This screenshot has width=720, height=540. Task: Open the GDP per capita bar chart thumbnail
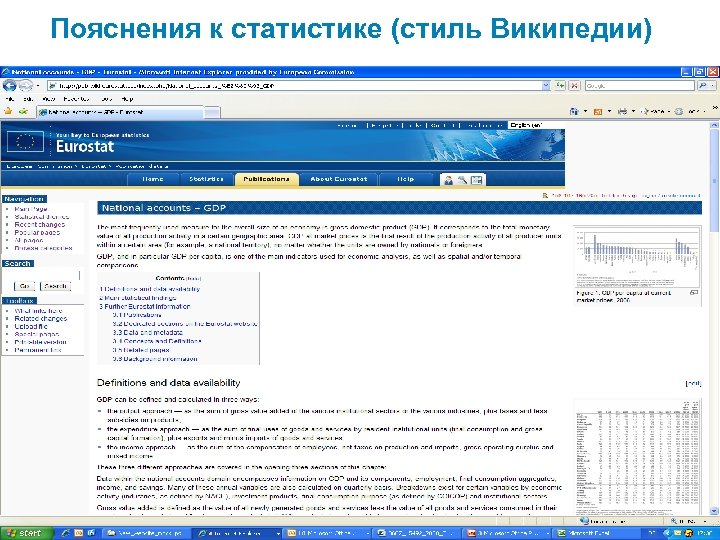[637, 258]
